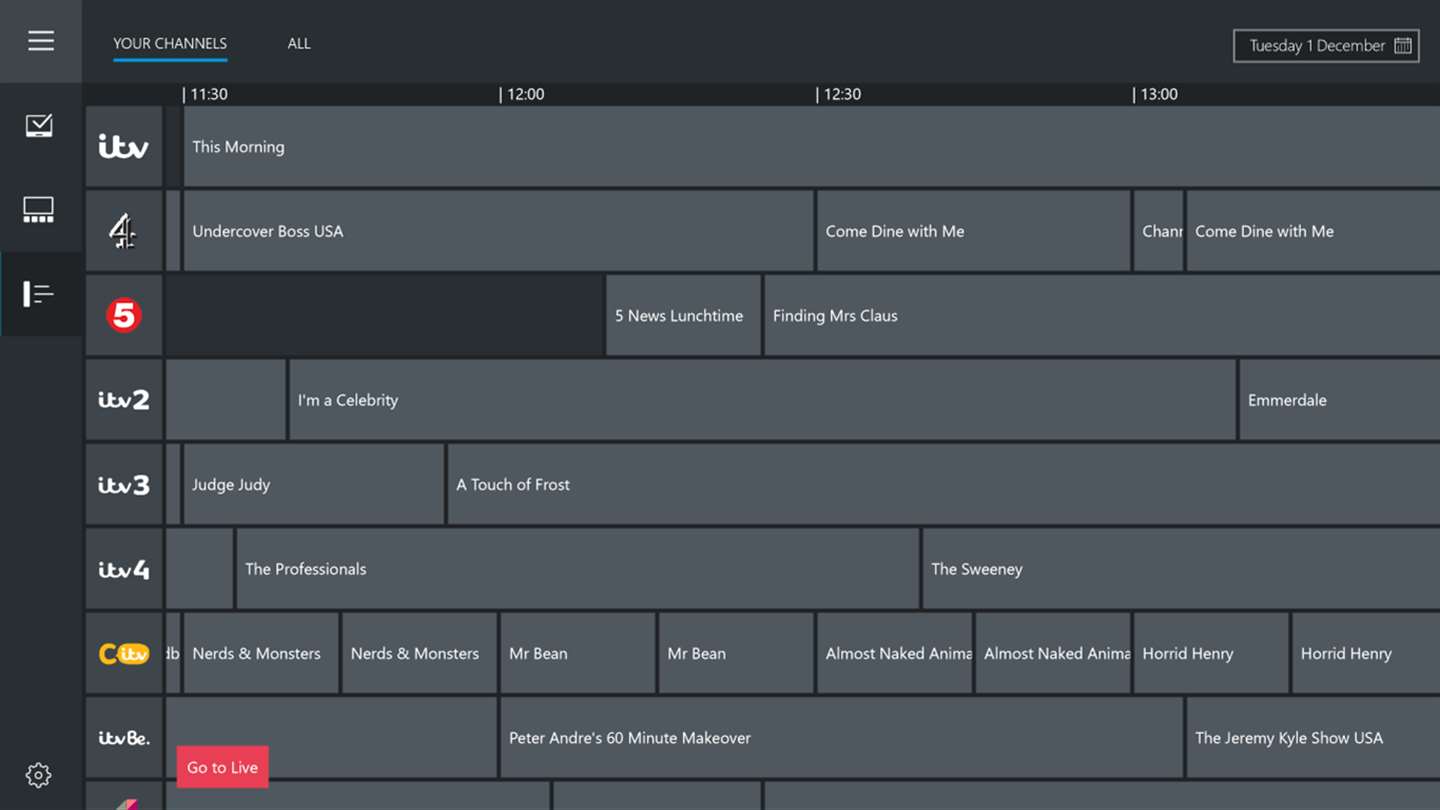Open the Tuesday 1 December date picker
1440x810 pixels.
point(1326,46)
